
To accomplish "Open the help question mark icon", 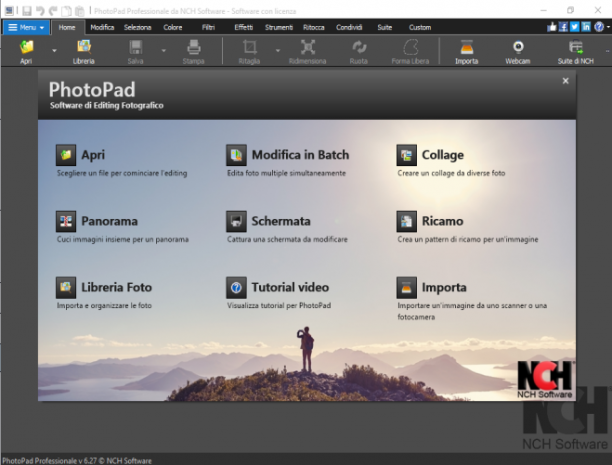I will coord(599,27).
